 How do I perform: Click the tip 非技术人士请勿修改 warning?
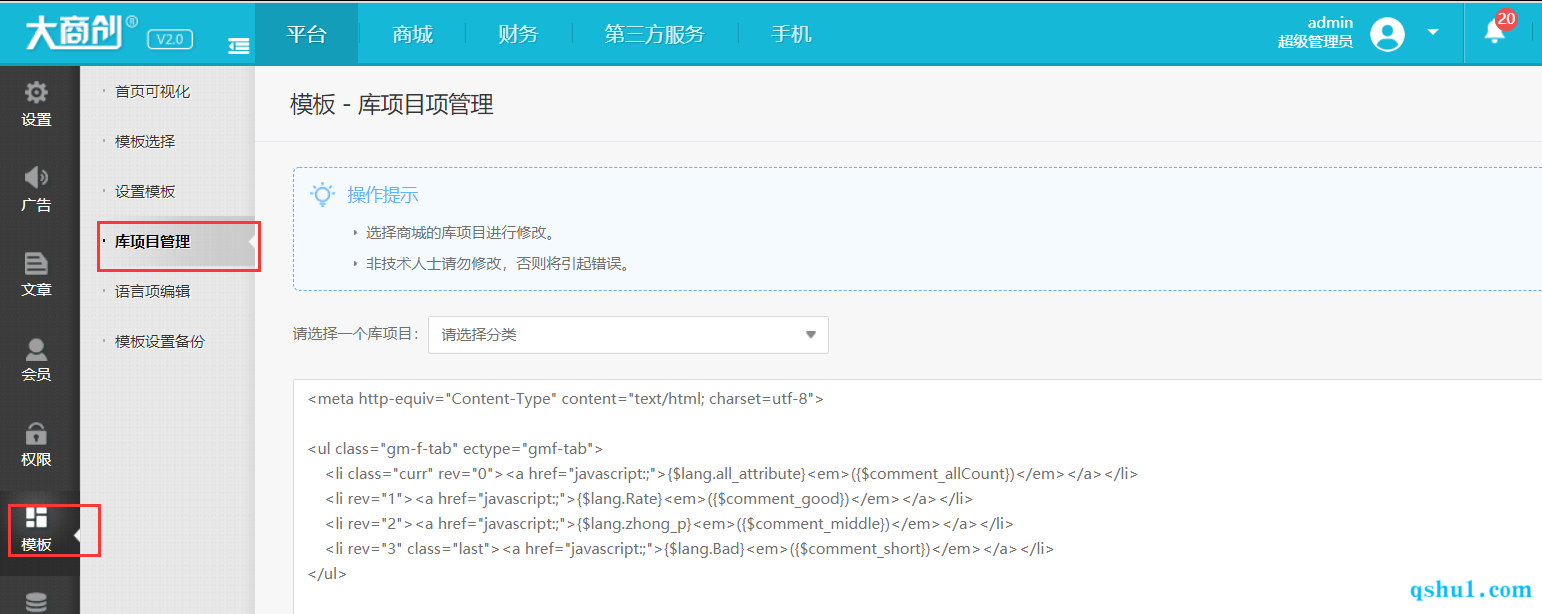tap(497, 264)
